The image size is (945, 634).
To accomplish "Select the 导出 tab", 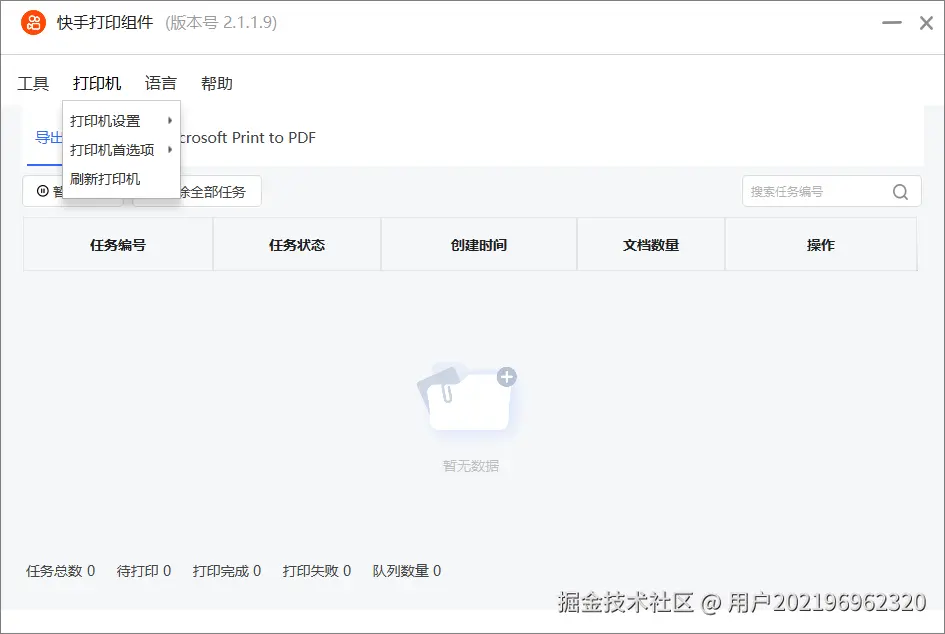I will click(x=48, y=138).
